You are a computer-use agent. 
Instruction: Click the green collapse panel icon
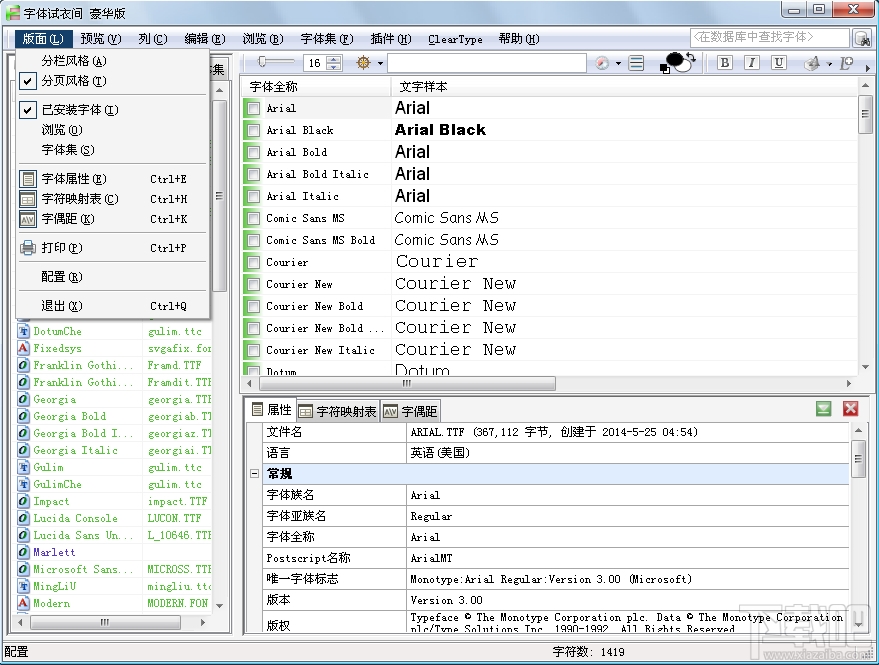tap(824, 409)
